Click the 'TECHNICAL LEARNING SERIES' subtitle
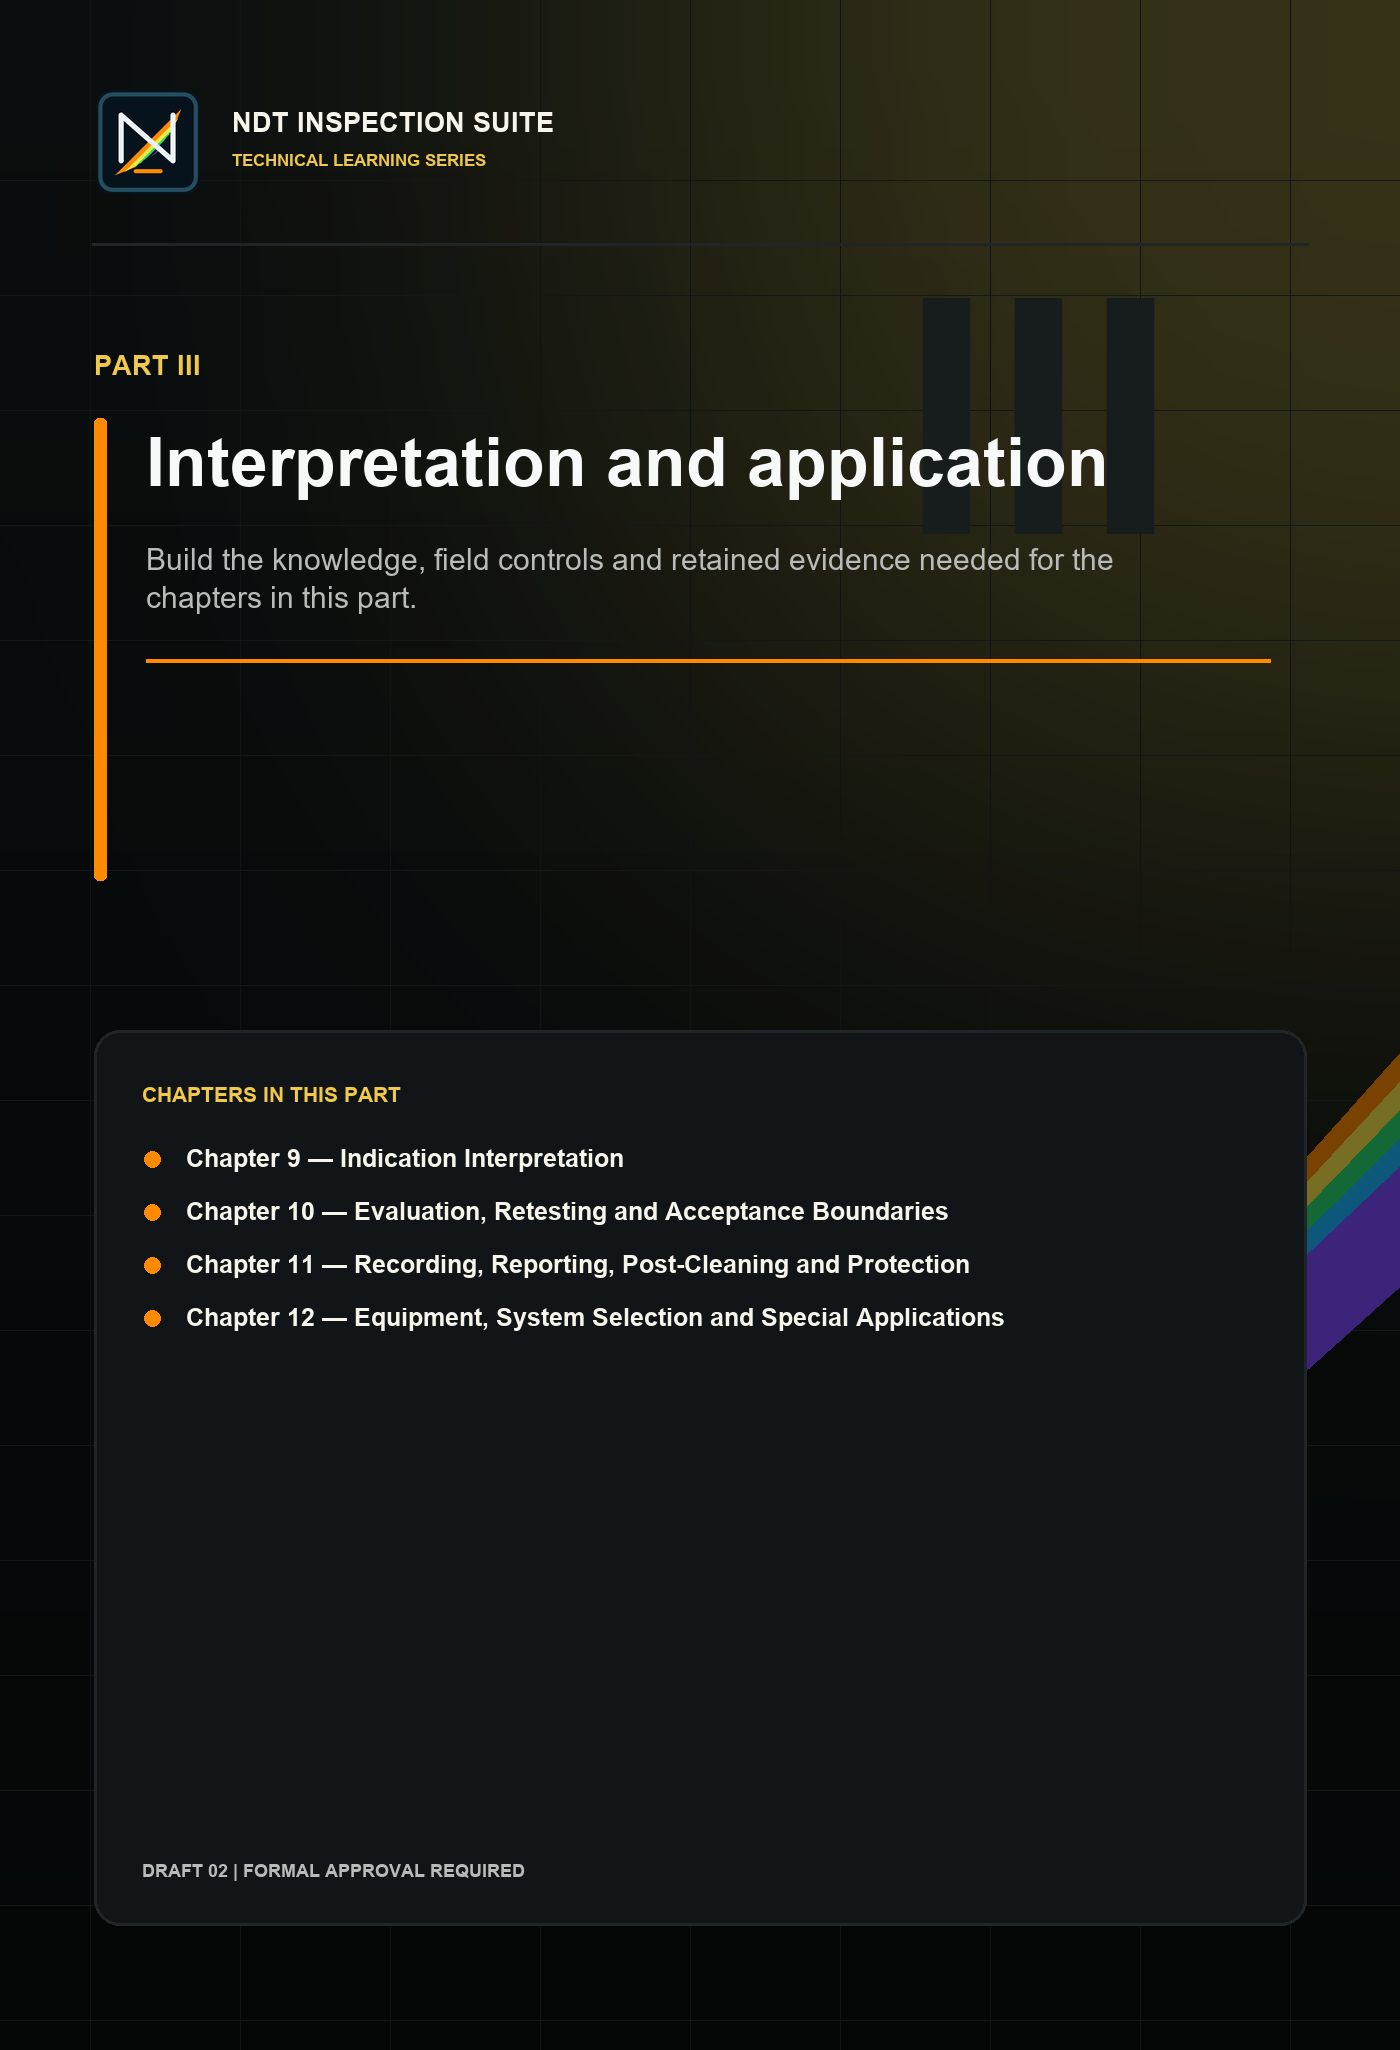1400x2050 pixels. pos(359,160)
